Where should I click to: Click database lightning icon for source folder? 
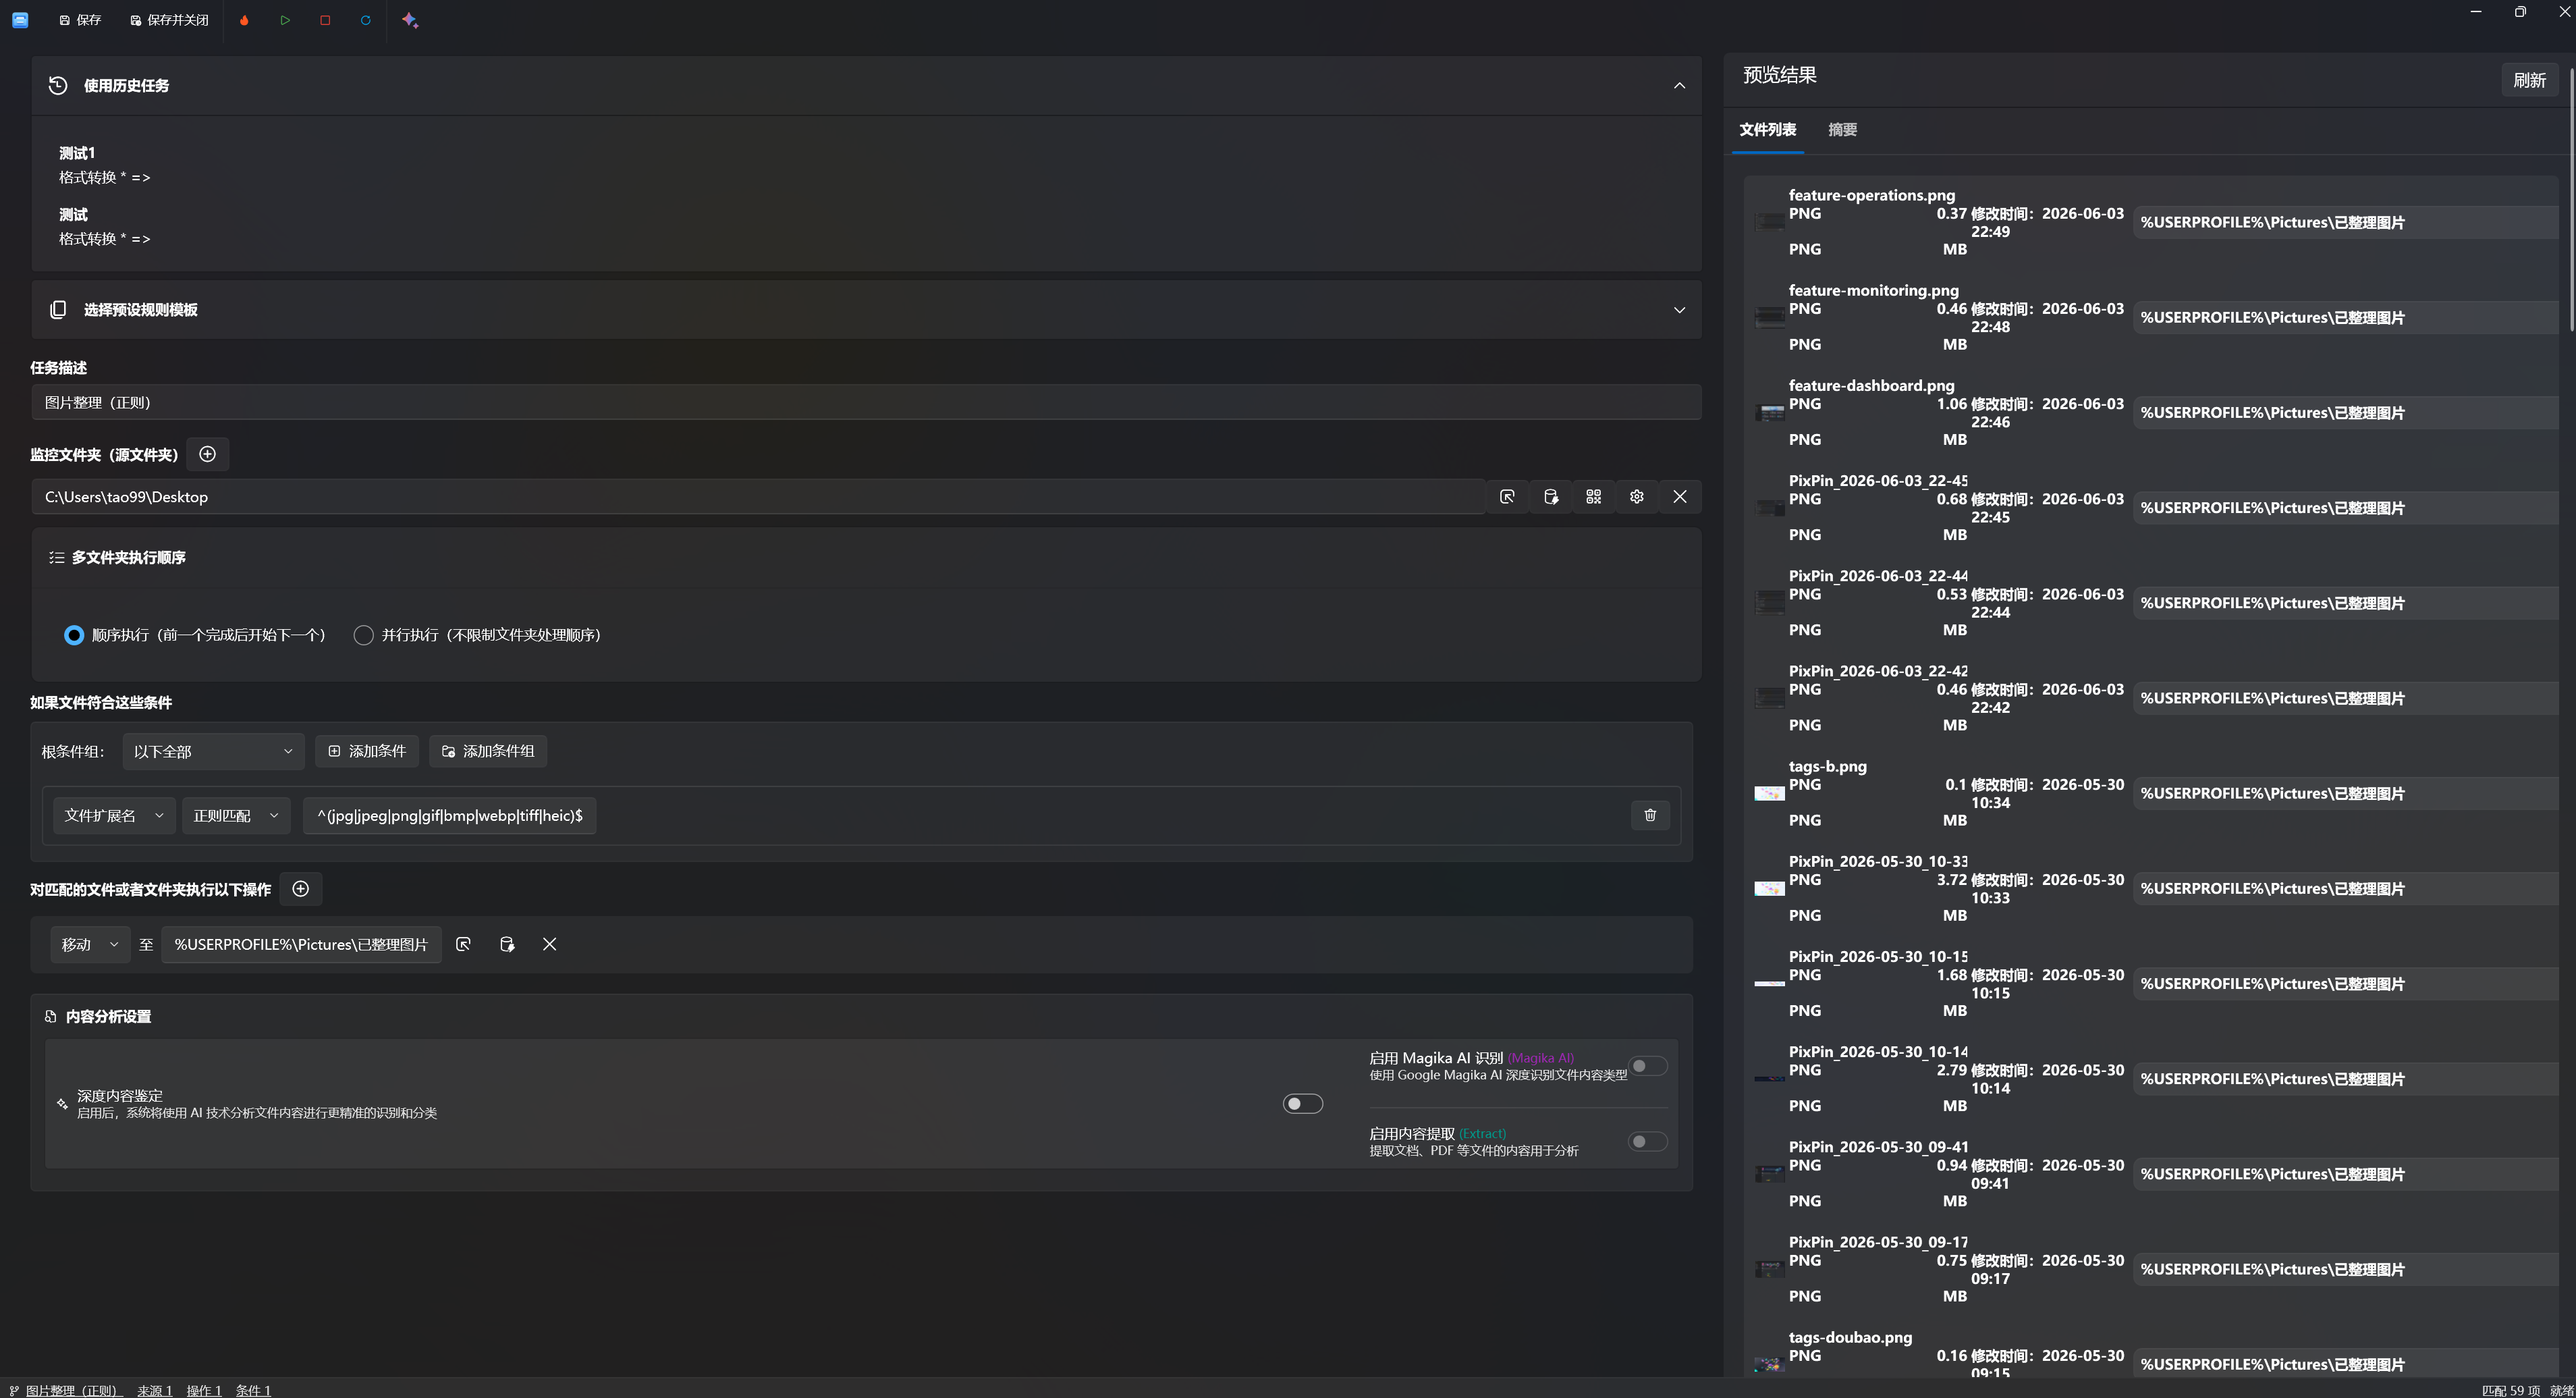pyautogui.click(x=1550, y=497)
